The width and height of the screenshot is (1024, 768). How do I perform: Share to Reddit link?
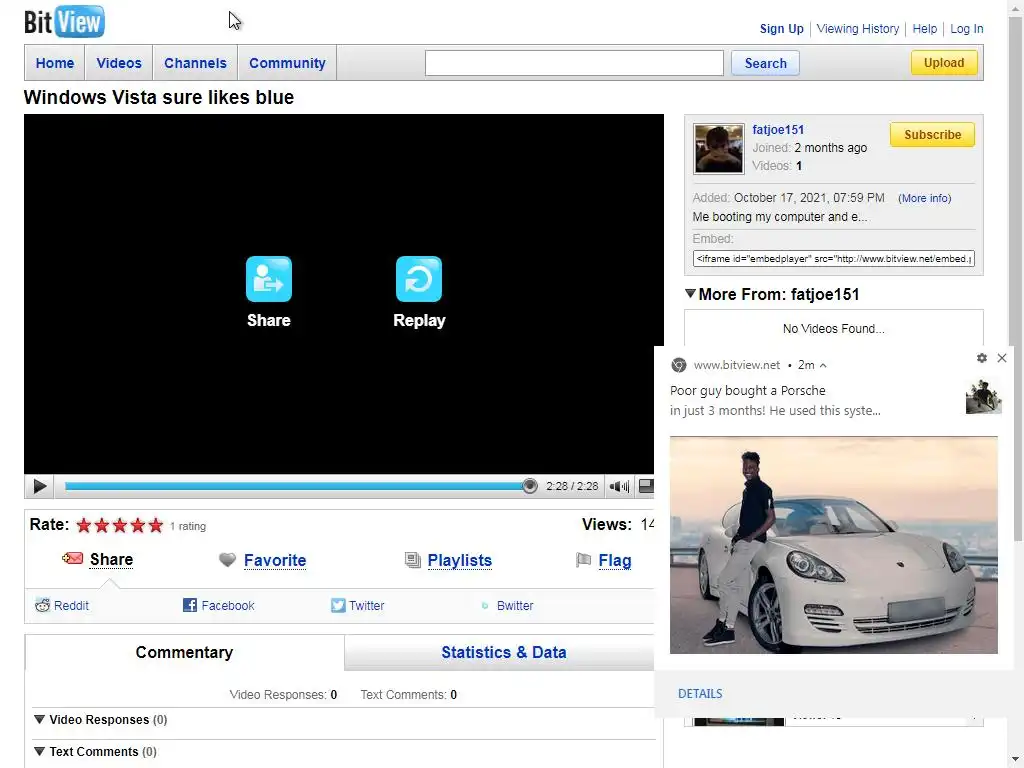[x=71, y=605]
